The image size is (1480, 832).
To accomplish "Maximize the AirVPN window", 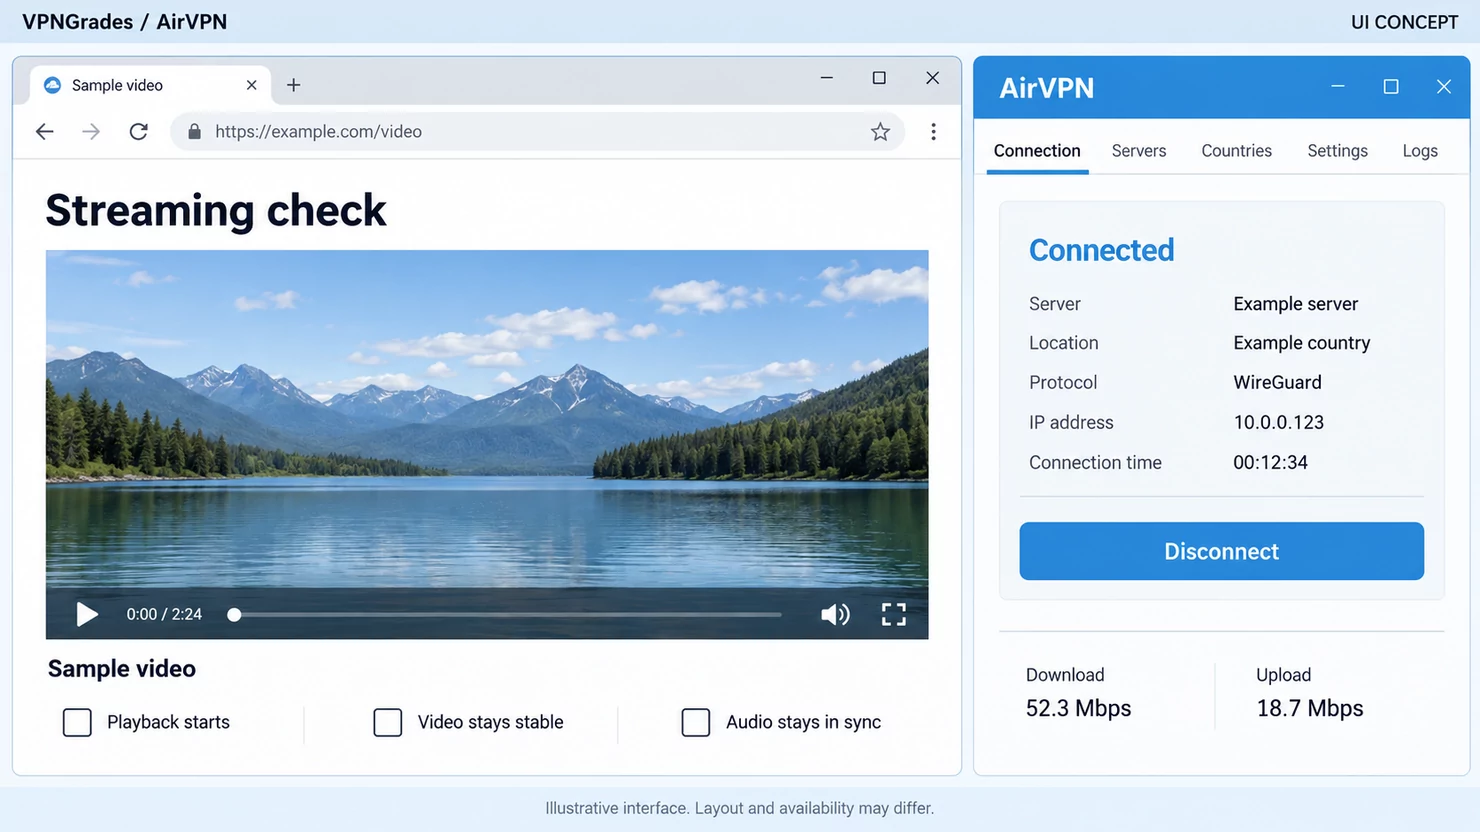I will tap(1391, 87).
